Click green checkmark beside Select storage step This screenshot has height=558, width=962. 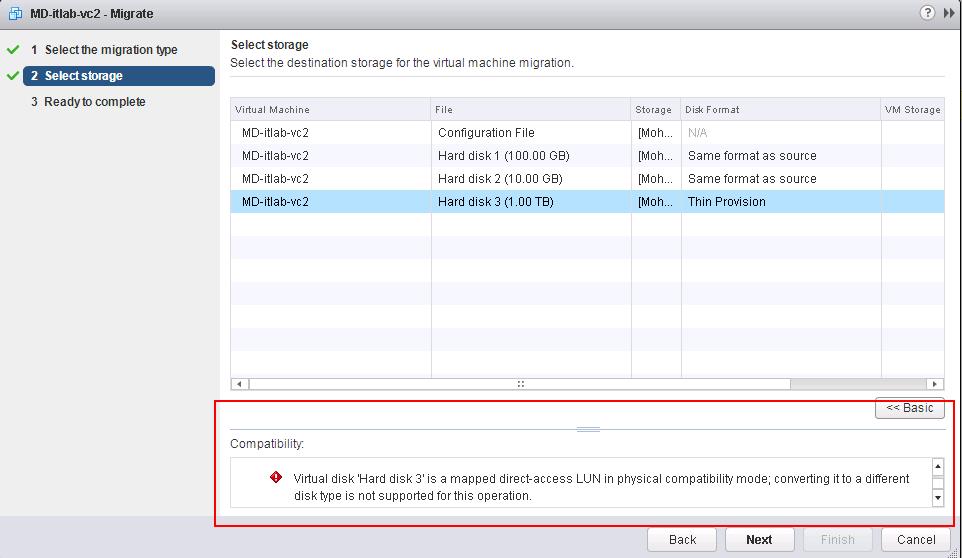(x=13, y=76)
